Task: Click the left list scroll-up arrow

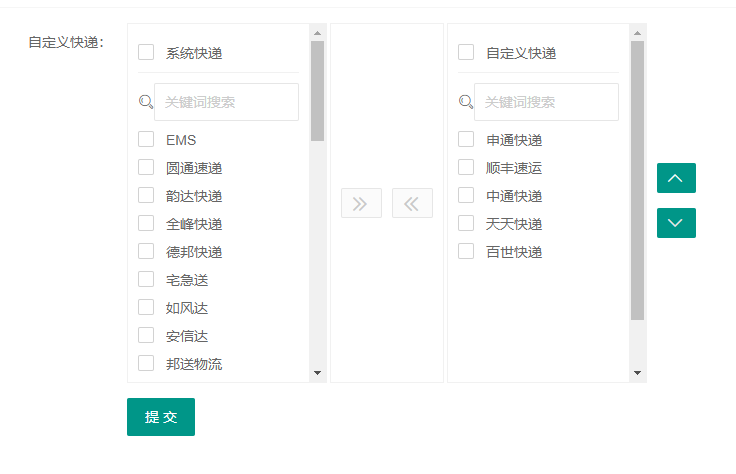Action: [x=318, y=32]
